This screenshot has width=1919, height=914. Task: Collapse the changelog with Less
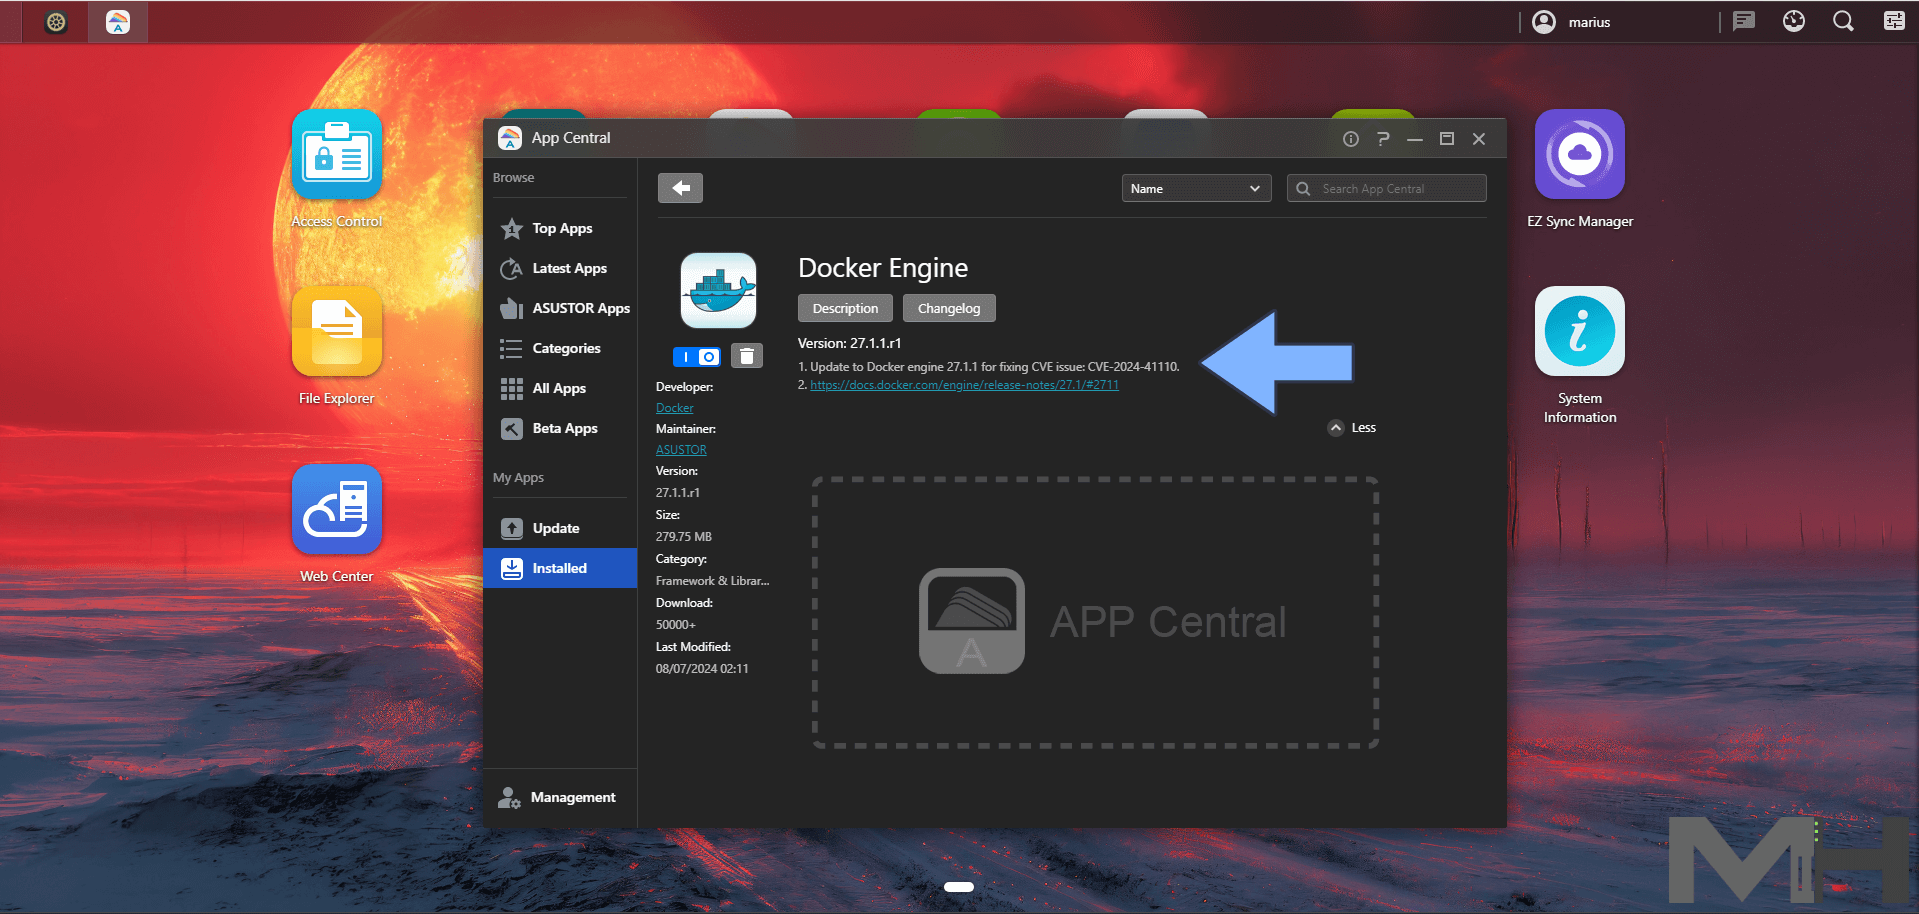pos(1352,428)
